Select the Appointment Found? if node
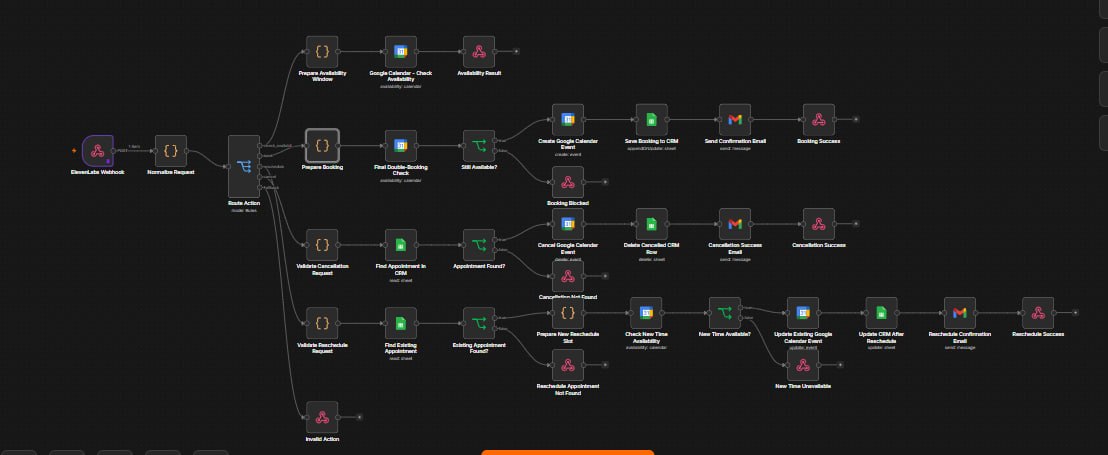The width and height of the screenshot is (1108, 455). pyautogui.click(x=479, y=244)
